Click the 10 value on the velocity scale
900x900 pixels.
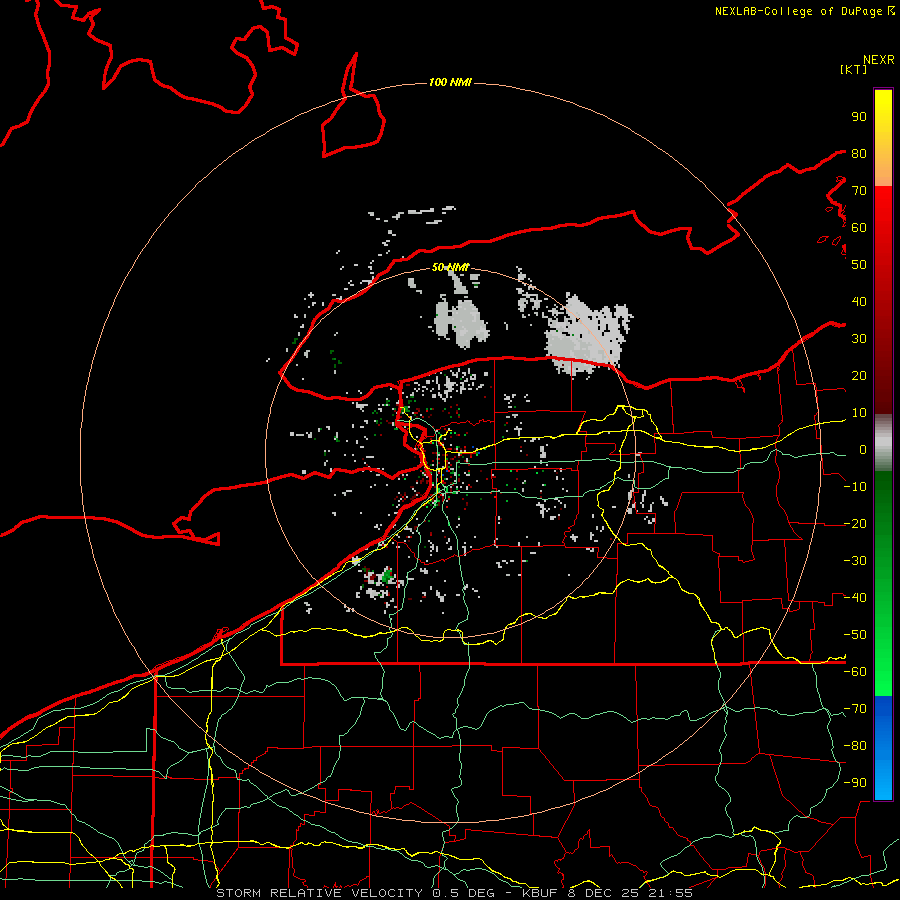859,413
